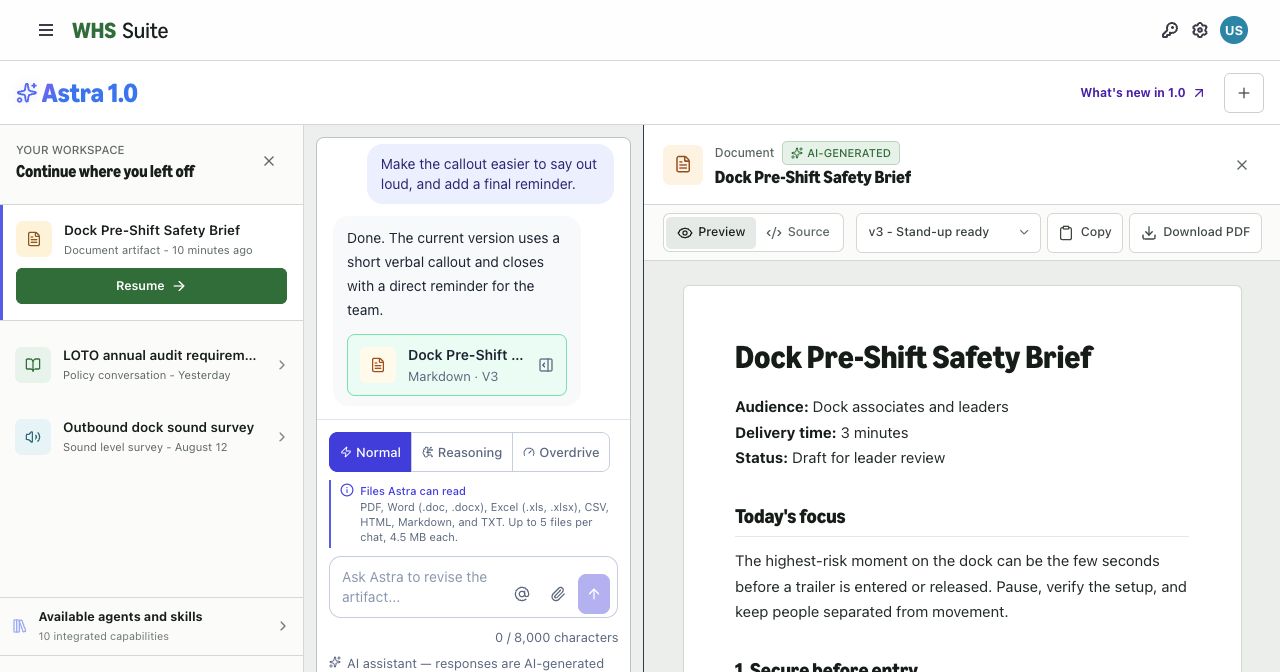The image size is (1280, 672).
Task: Open LOTO annual audit requirements conversation
Action: (x=151, y=364)
